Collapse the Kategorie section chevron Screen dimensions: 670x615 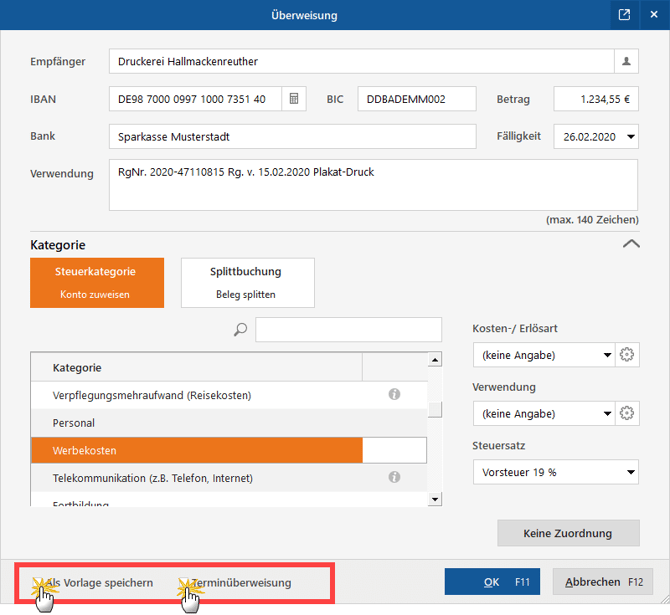point(630,243)
